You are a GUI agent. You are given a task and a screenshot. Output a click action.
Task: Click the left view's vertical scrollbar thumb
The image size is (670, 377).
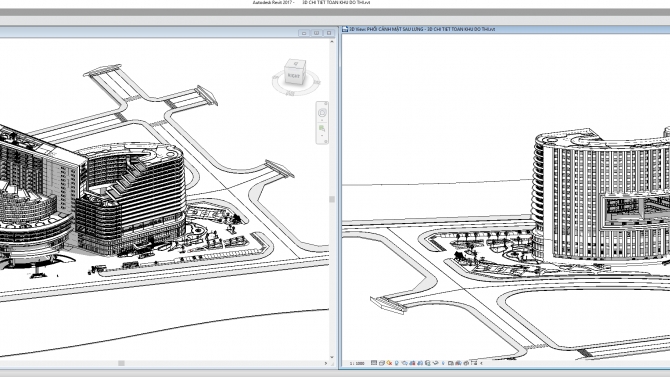[332, 199]
